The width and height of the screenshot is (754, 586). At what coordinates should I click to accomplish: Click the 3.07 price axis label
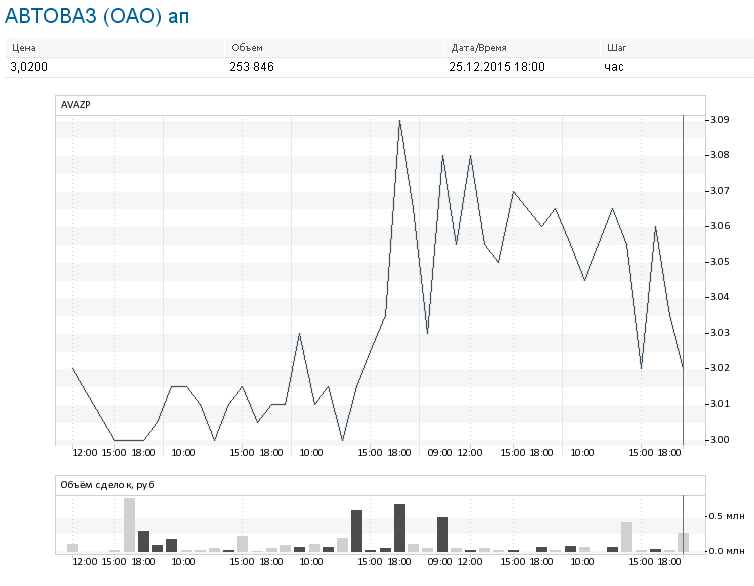(720, 191)
